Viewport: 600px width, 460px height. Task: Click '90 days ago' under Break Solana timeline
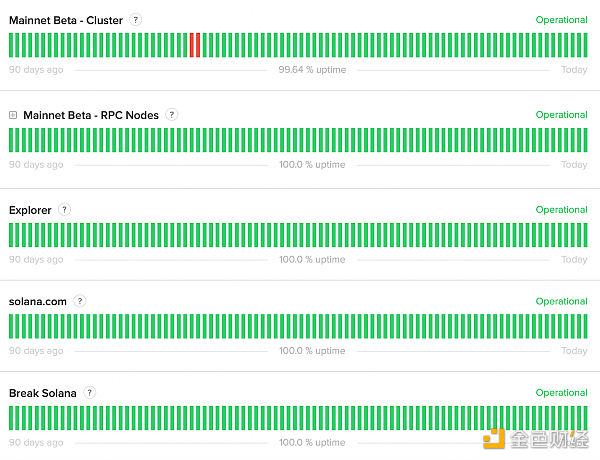click(x=36, y=442)
